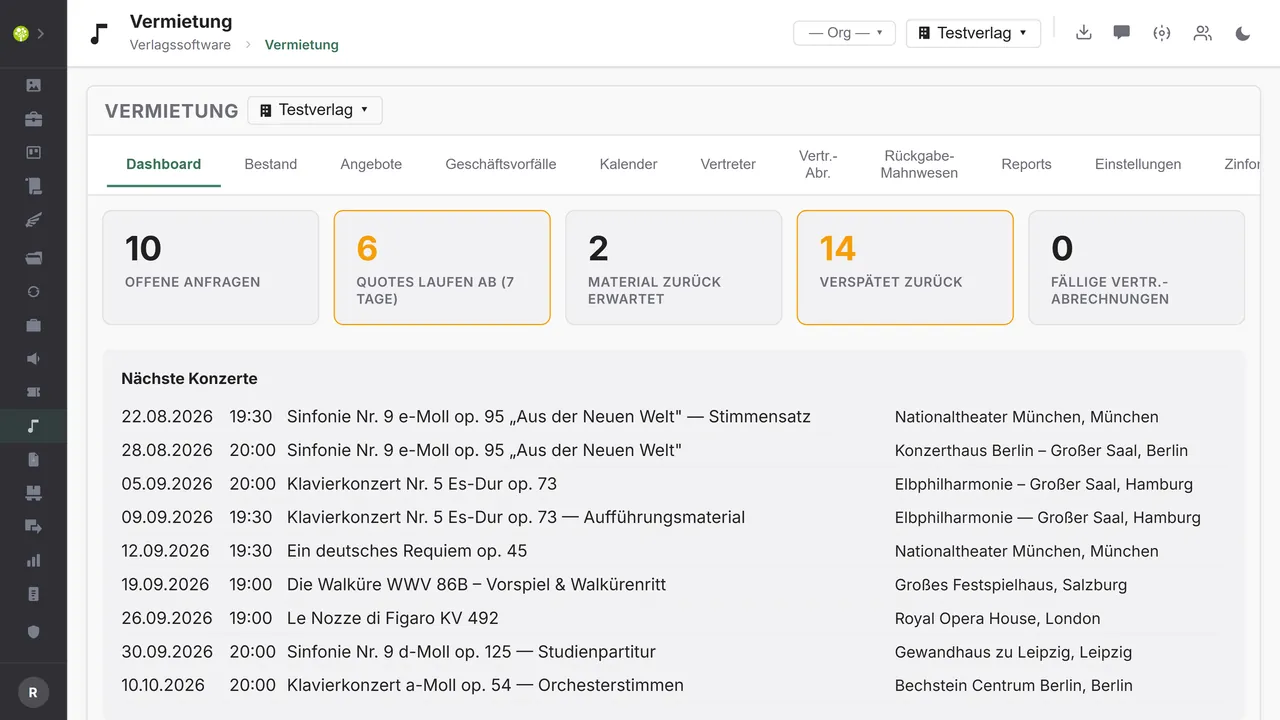Image resolution: width=1280 pixels, height=720 pixels.
Task: Open the Fällige Vertr.-Abrechnungen card
Action: [x=1137, y=267]
